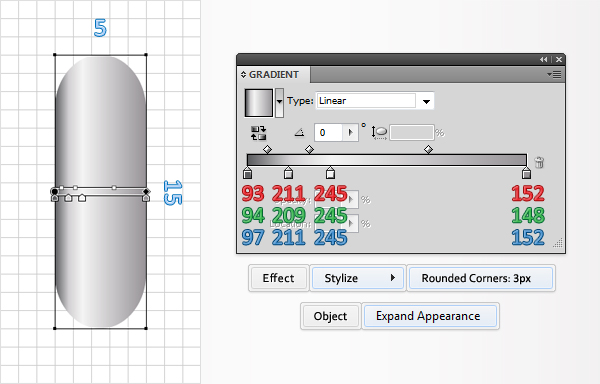Click the Object menu button
The width and height of the screenshot is (600, 384).
pos(330,316)
